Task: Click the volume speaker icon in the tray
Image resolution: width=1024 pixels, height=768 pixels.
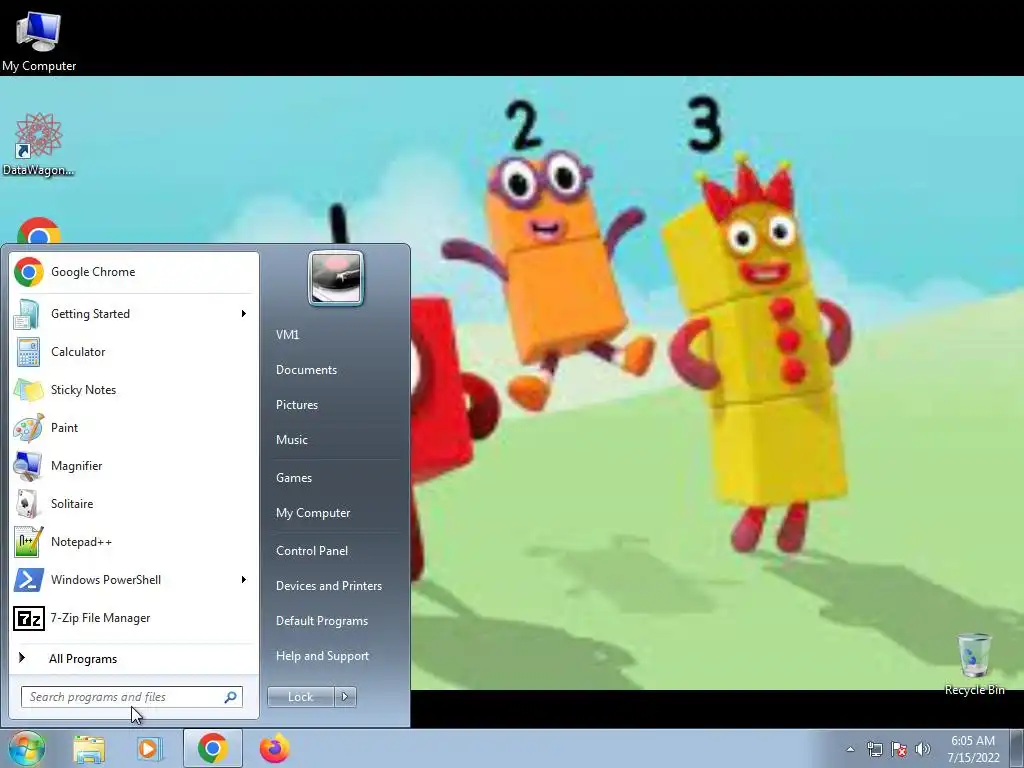Action: [x=923, y=749]
